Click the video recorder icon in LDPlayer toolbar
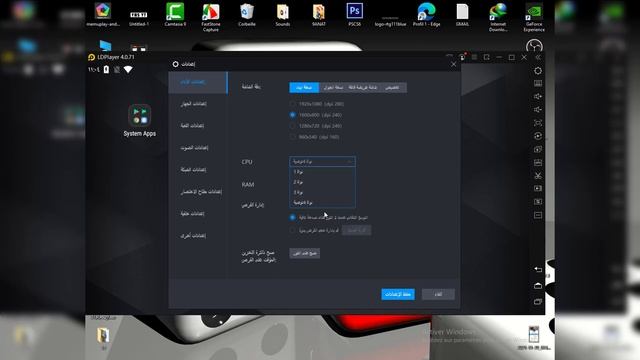 point(538,189)
